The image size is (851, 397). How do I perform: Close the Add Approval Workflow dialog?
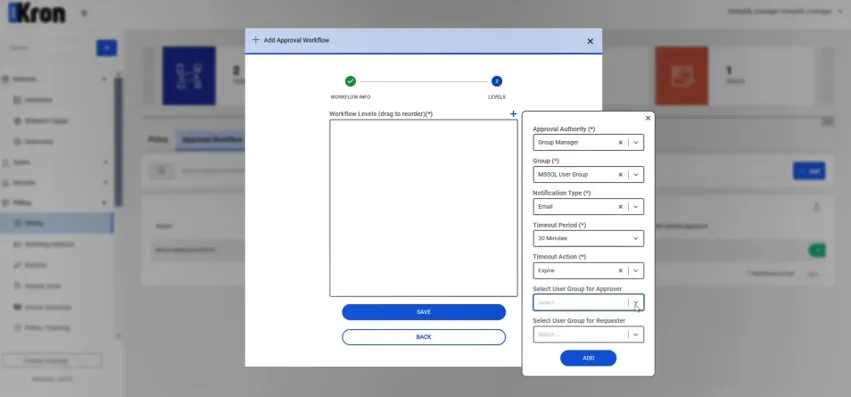click(590, 41)
